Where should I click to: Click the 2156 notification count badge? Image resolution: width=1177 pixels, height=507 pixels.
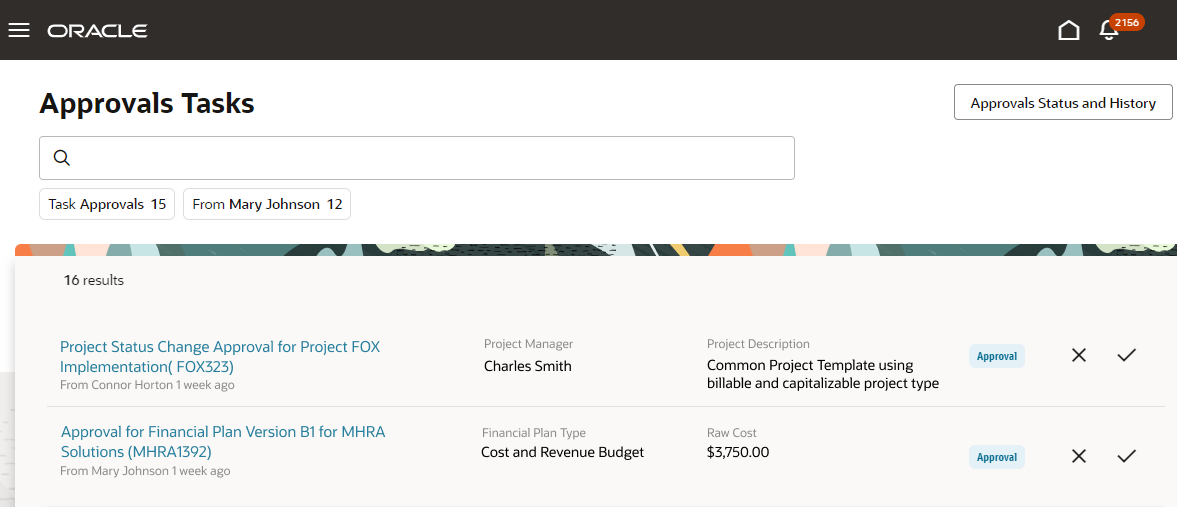(x=1127, y=22)
